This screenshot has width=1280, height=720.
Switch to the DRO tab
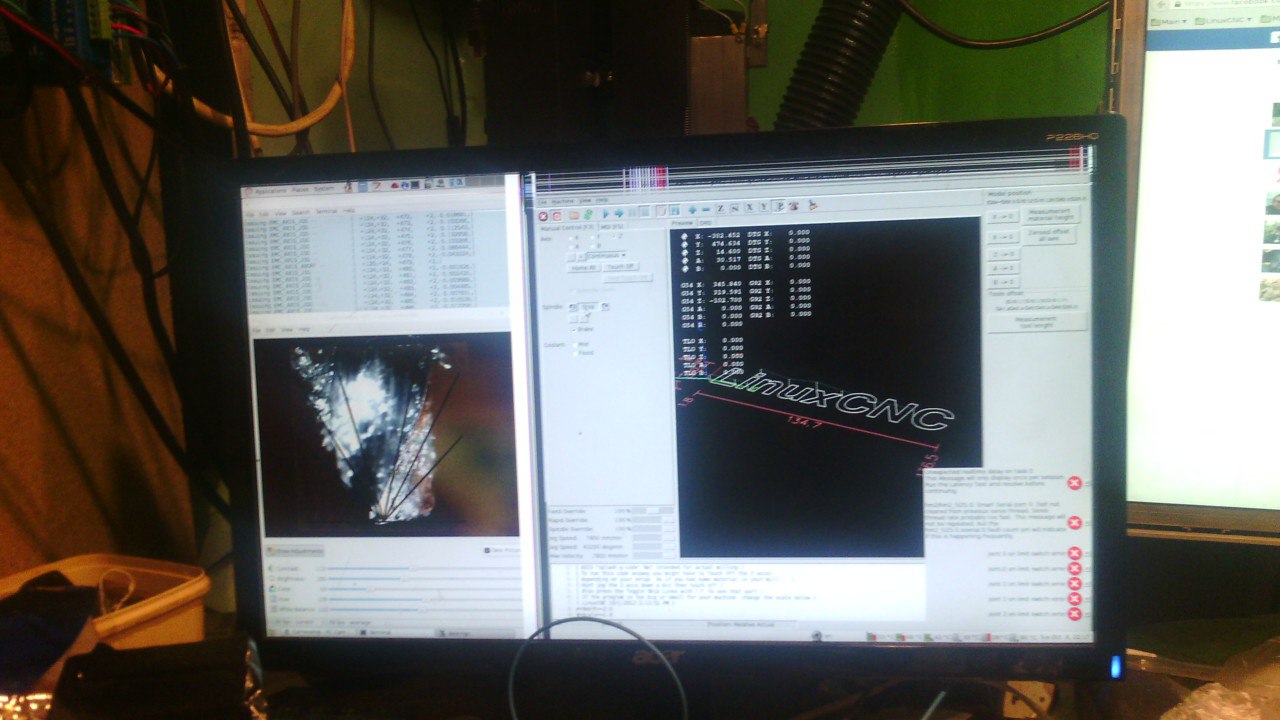(705, 221)
